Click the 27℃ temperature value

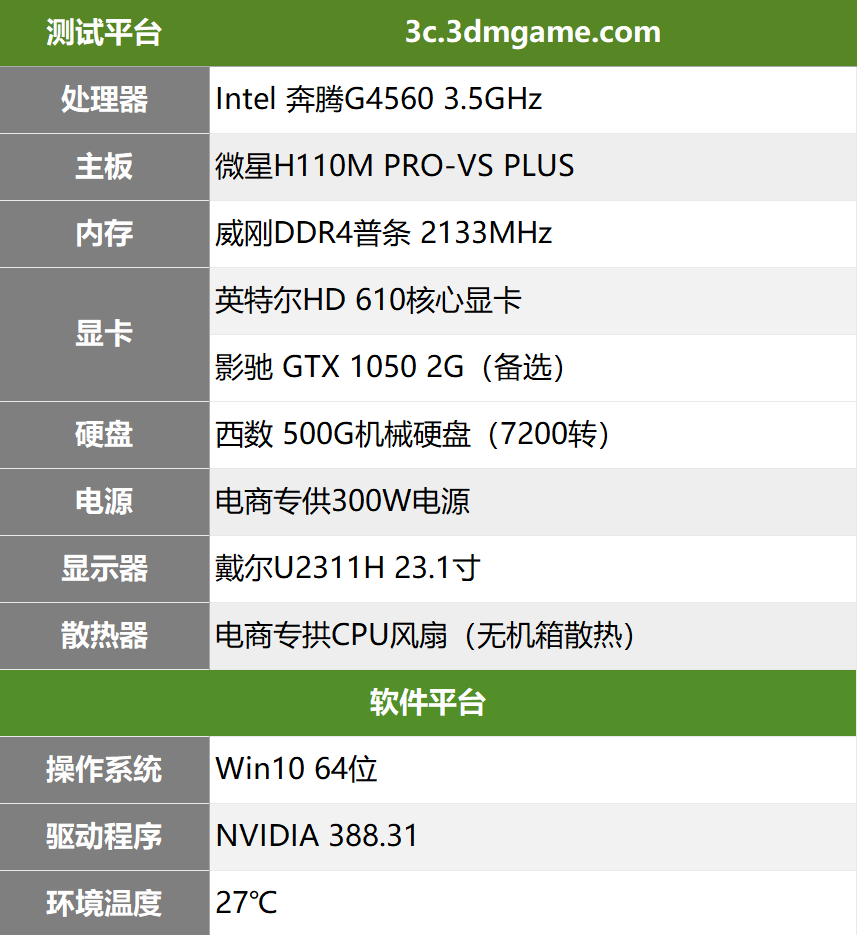246,903
